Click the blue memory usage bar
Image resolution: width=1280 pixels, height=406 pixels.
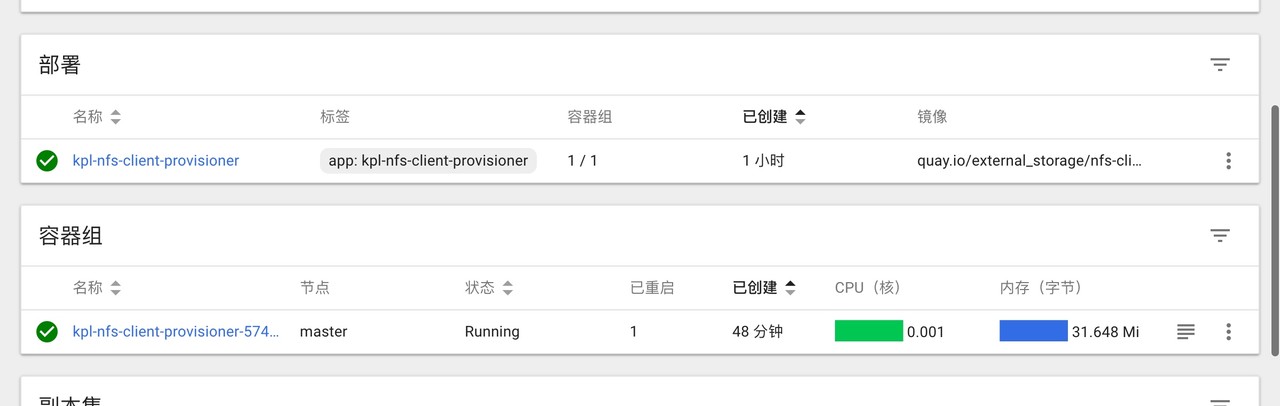pyautogui.click(x=1033, y=332)
